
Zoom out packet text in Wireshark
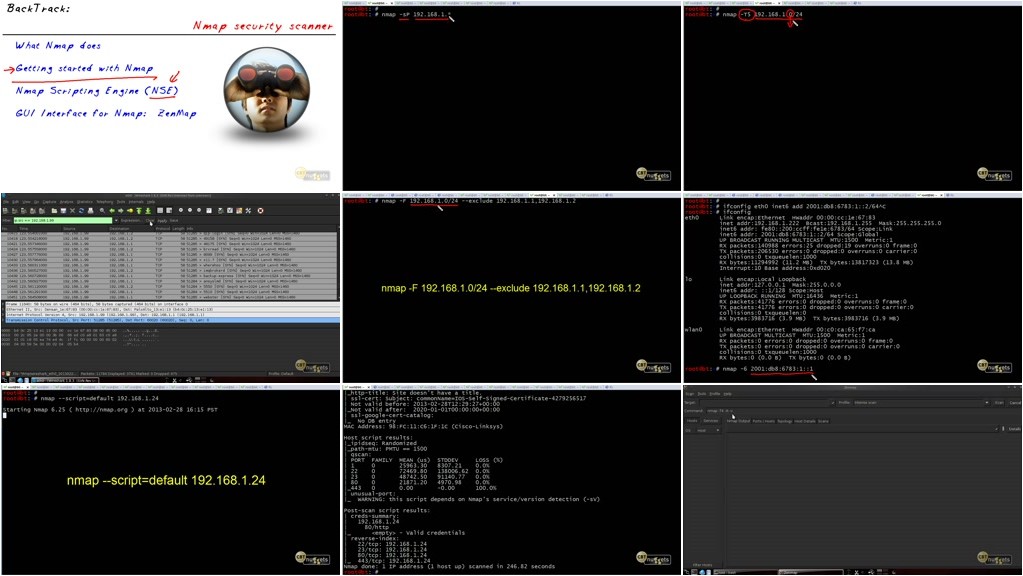(190, 210)
